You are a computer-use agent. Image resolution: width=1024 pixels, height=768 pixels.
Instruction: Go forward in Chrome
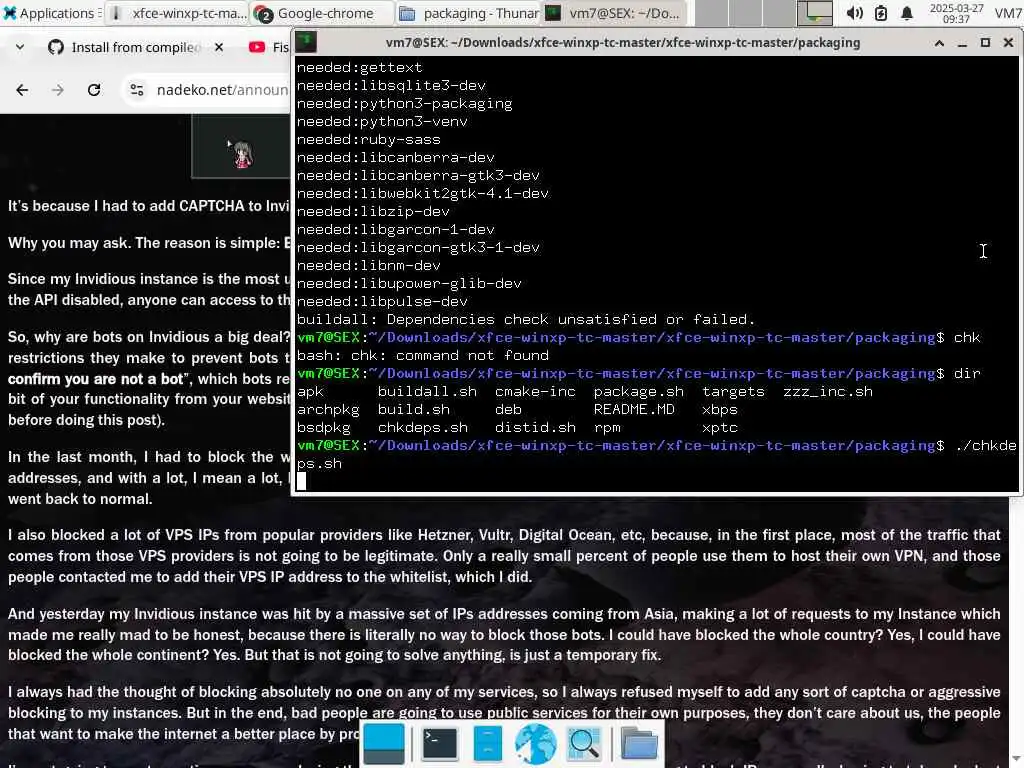tap(58, 90)
